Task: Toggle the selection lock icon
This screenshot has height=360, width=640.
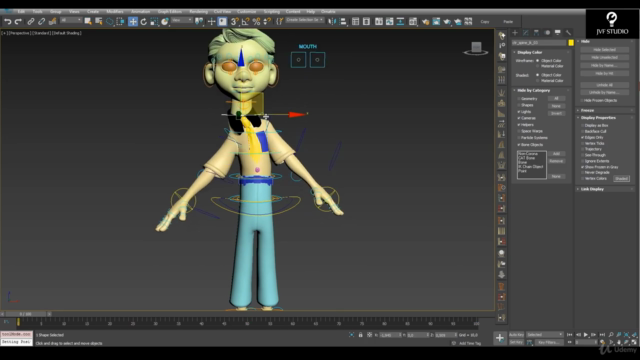Action: 360,335
